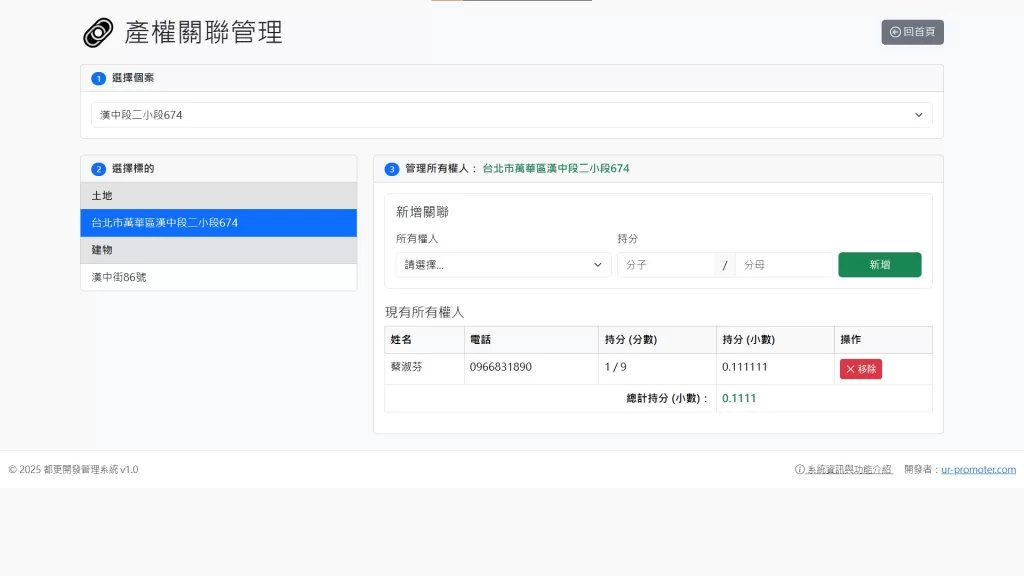Click the step 3 badge beside 管理所有權人
Image resolution: width=1024 pixels, height=576 pixels.
[391, 169]
